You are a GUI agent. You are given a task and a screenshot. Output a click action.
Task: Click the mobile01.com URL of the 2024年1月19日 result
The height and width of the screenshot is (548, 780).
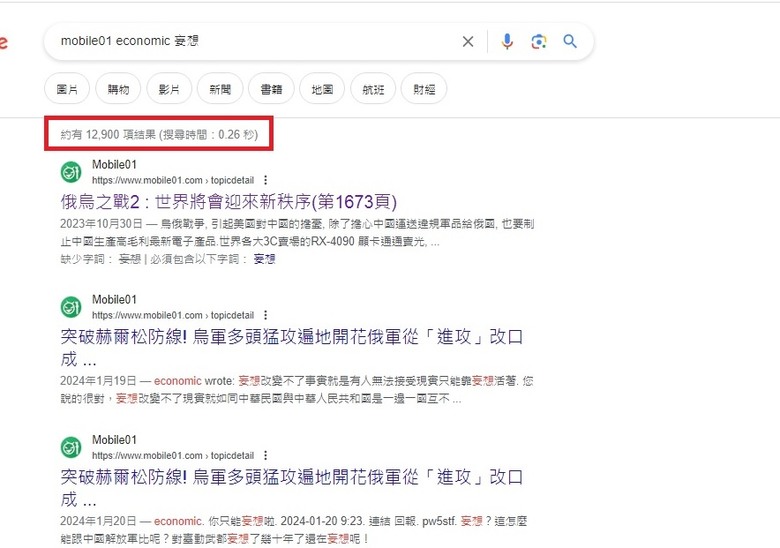[173, 315]
